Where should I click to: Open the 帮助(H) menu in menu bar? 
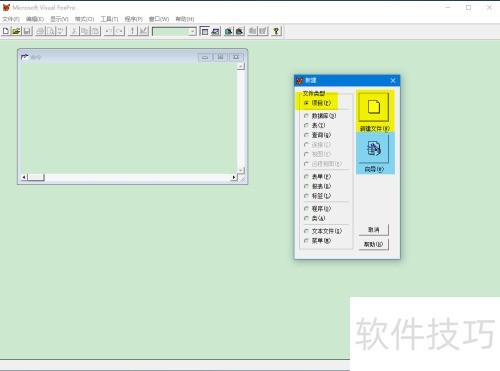point(185,19)
